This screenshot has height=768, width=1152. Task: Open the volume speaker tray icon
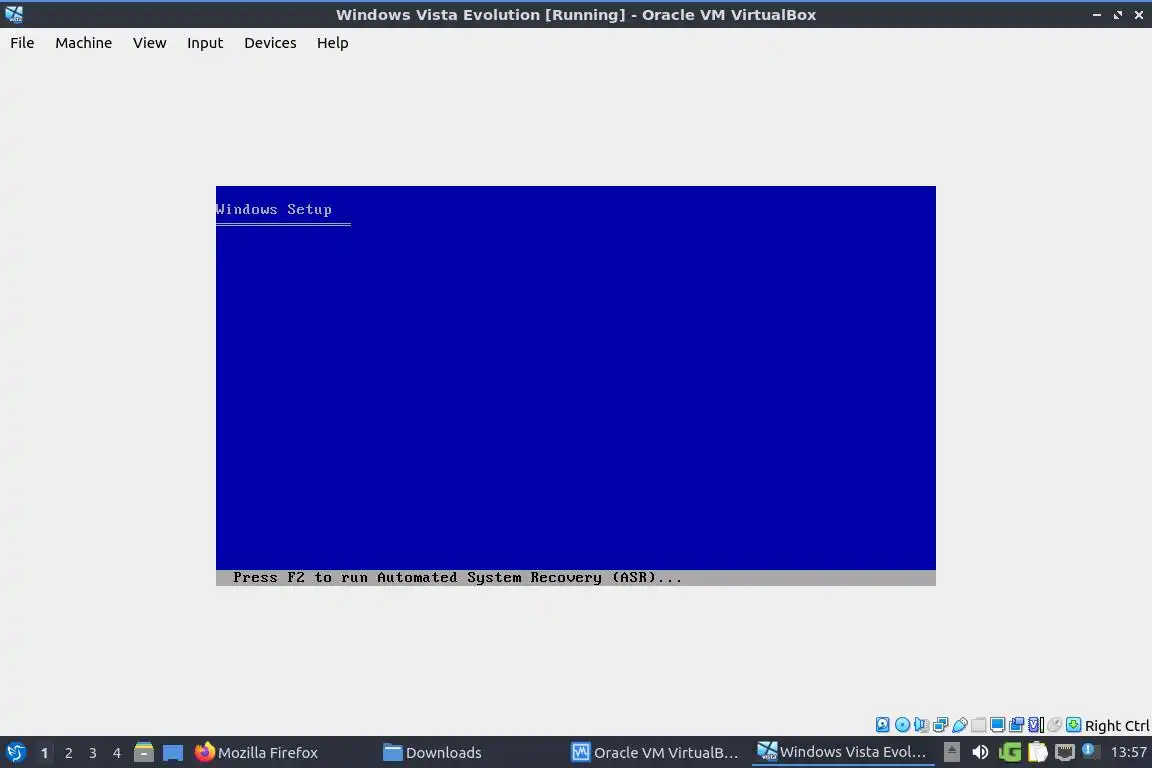[980, 752]
